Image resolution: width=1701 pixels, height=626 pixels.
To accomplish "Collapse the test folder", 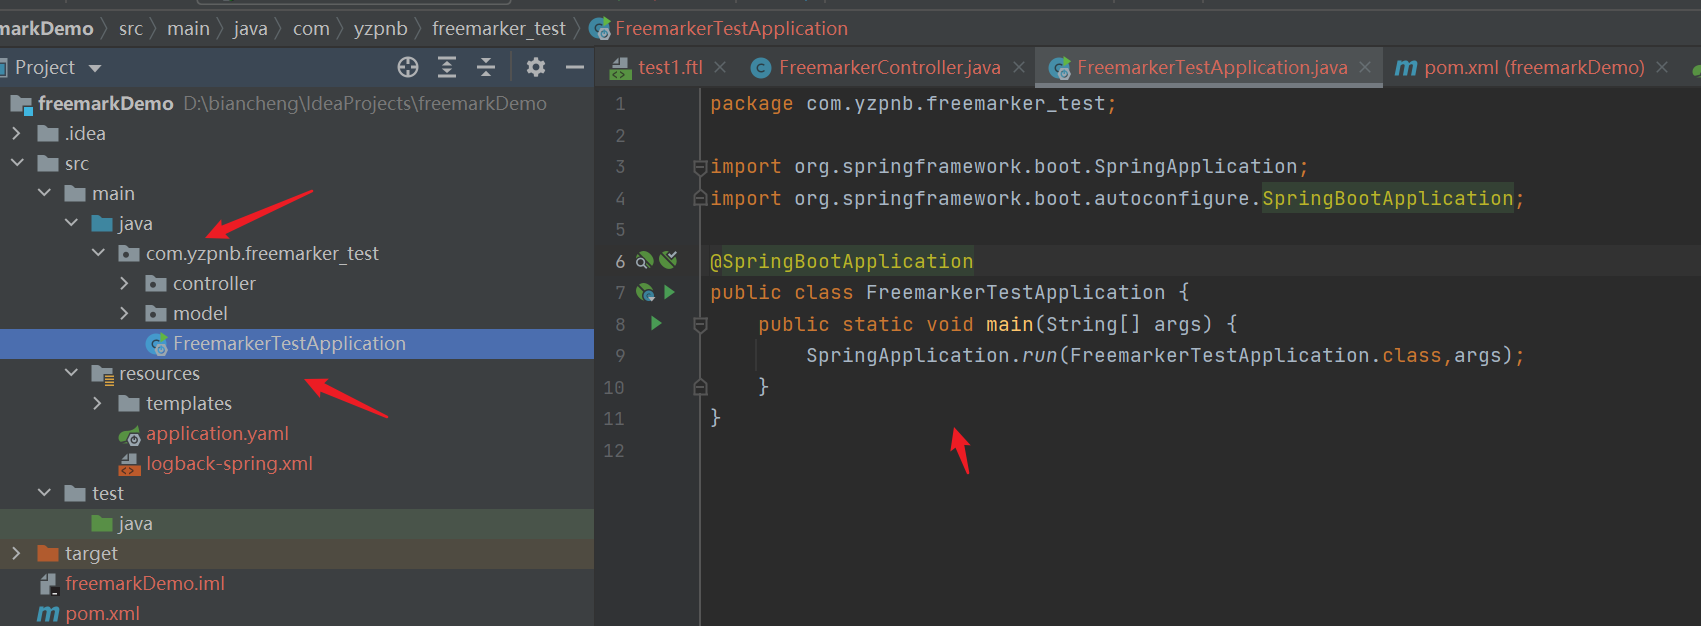I will [43, 493].
